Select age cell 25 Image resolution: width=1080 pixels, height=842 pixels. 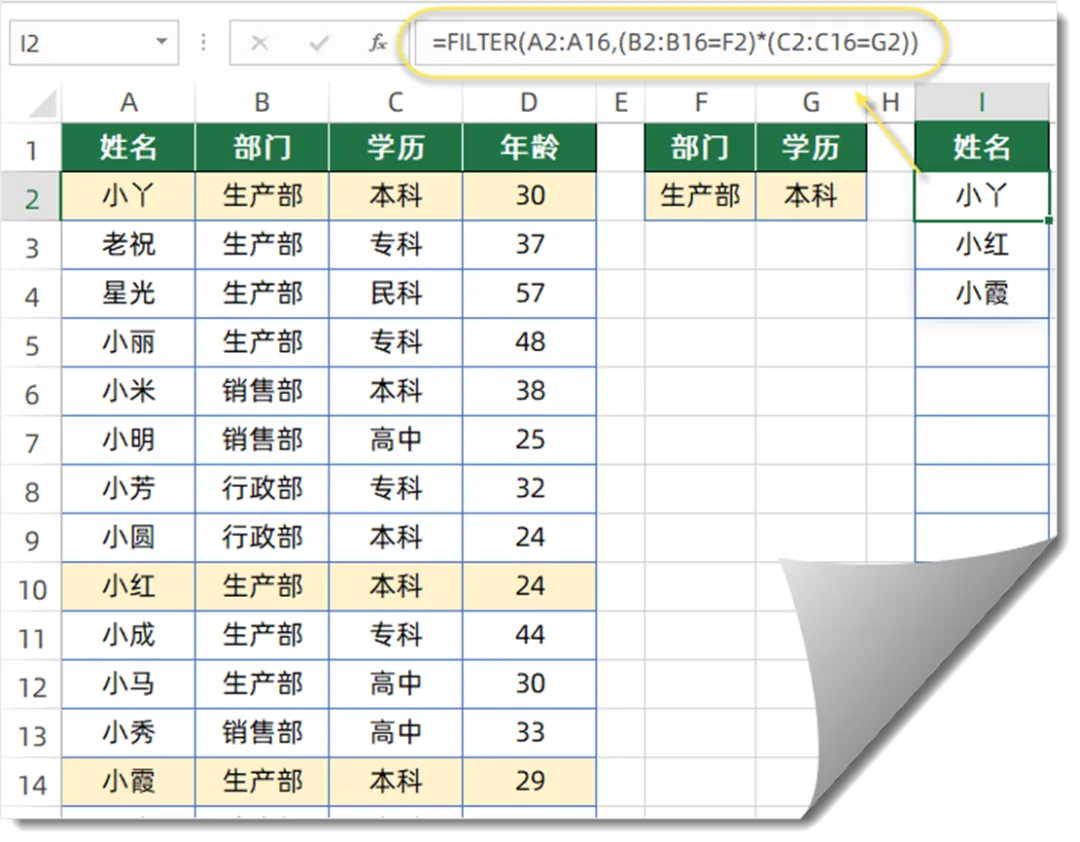click(x=529, y=440)
